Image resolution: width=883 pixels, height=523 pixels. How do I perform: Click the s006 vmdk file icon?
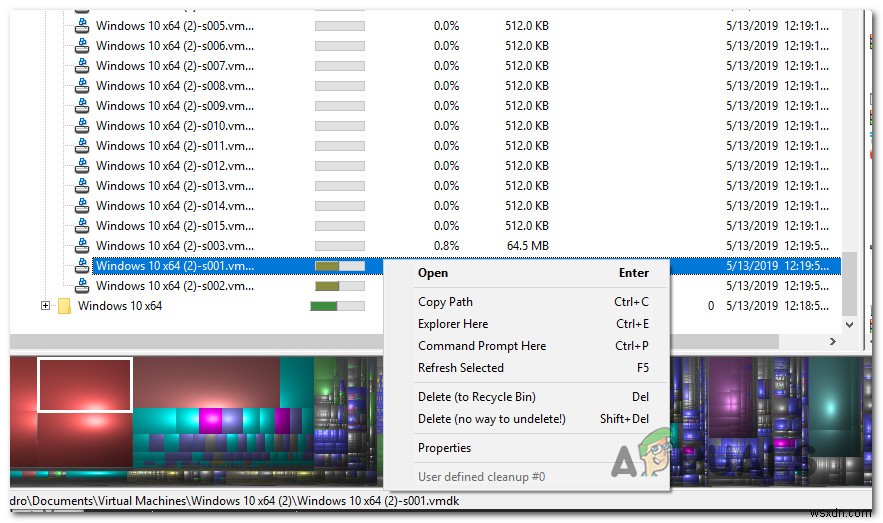pyautogui.click(x=82, y=46)
